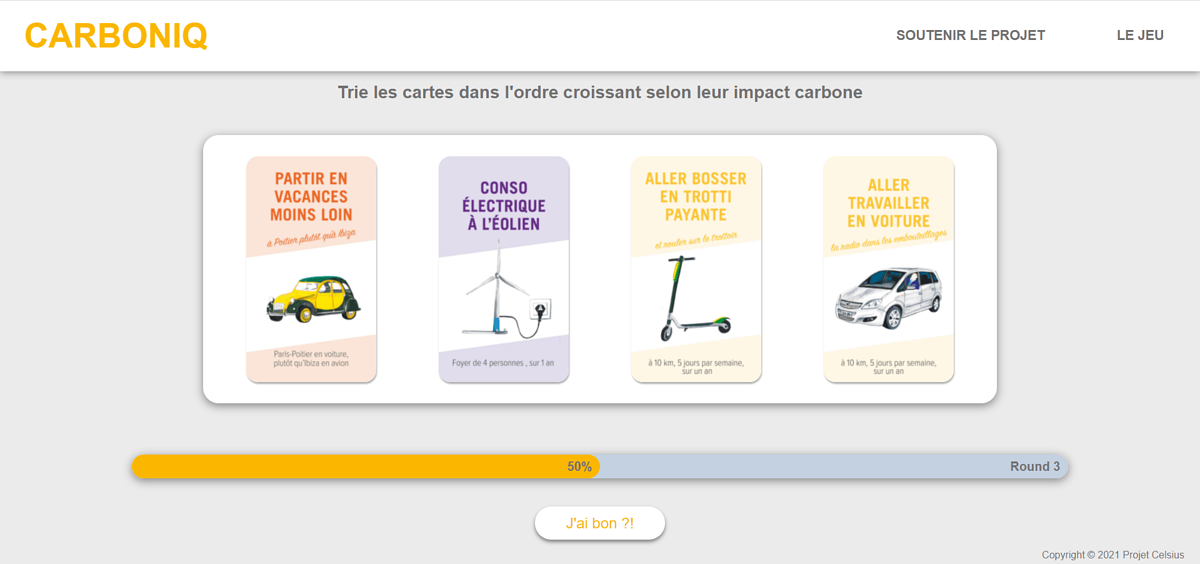Select the green electric scooter picture

tap(692, 298)
